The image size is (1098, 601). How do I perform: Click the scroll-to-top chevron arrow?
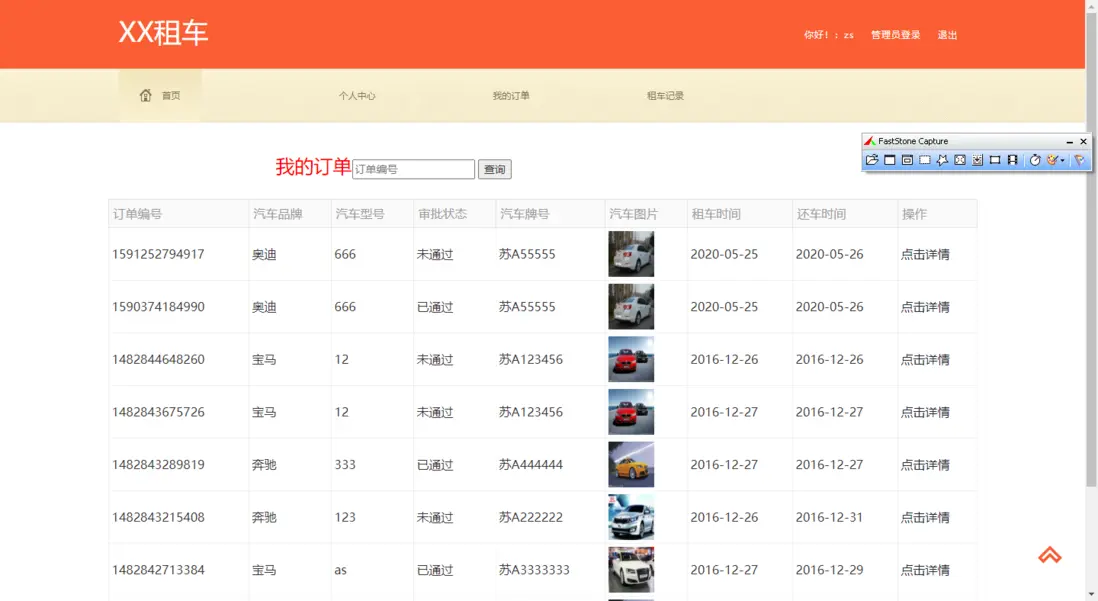pos(1049,555)
